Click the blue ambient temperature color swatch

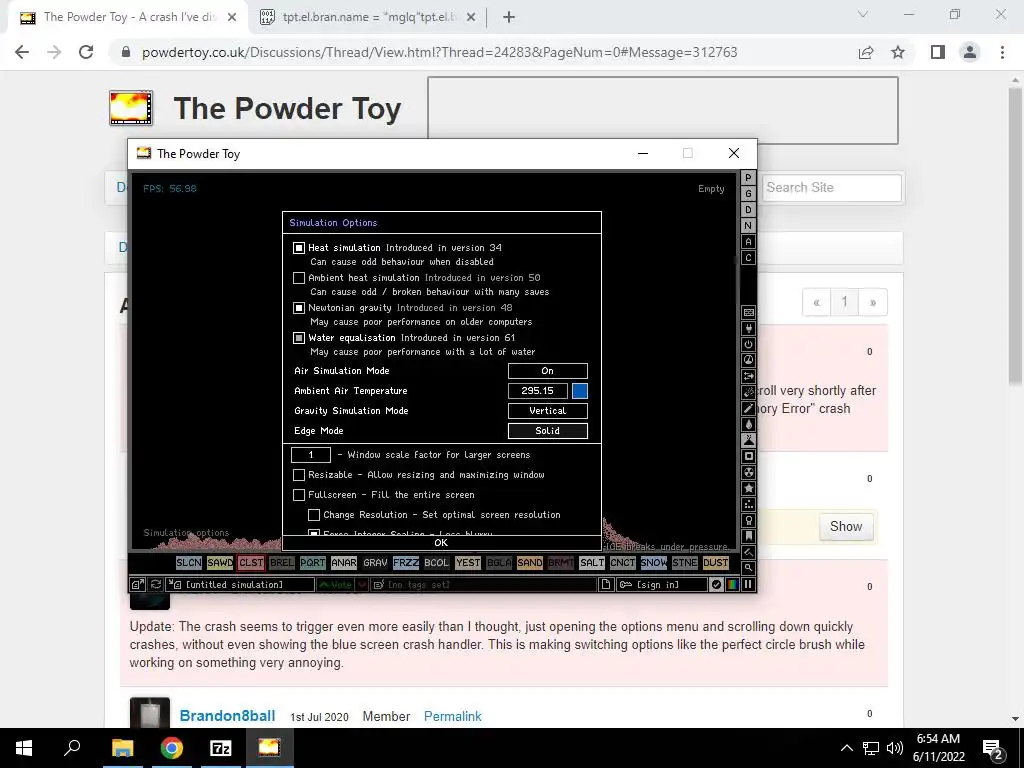580,391
